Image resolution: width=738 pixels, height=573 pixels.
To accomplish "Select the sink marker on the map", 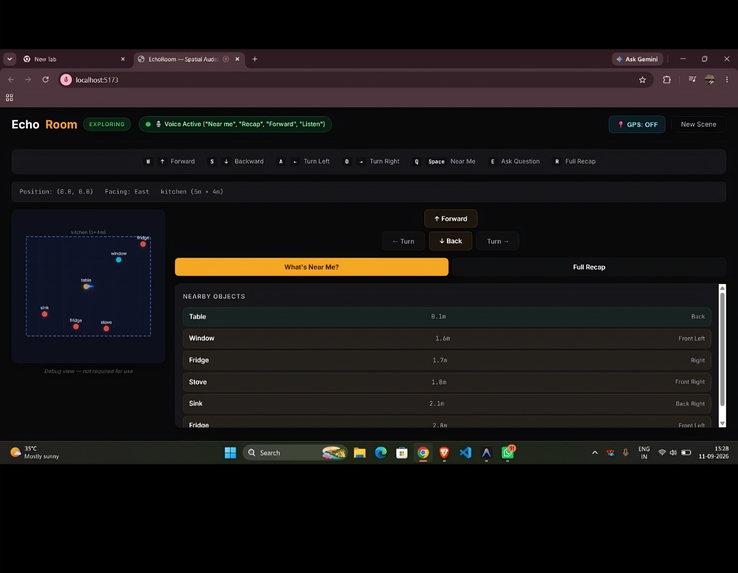I will pyautogui.click(x=44, y=314).
